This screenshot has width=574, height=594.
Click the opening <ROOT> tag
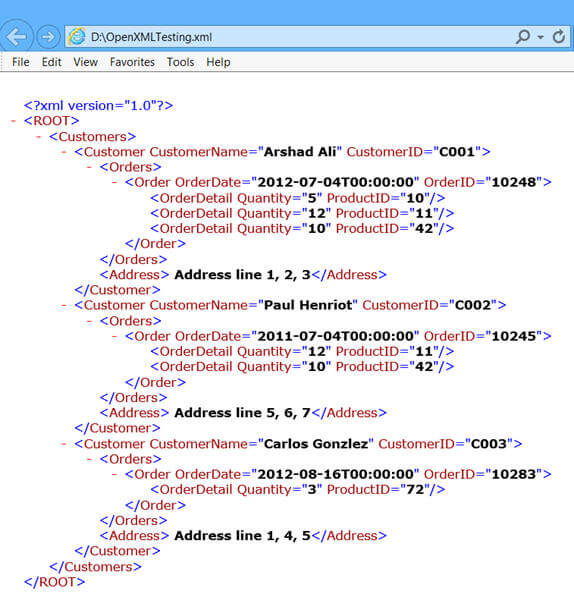[52, 121]
